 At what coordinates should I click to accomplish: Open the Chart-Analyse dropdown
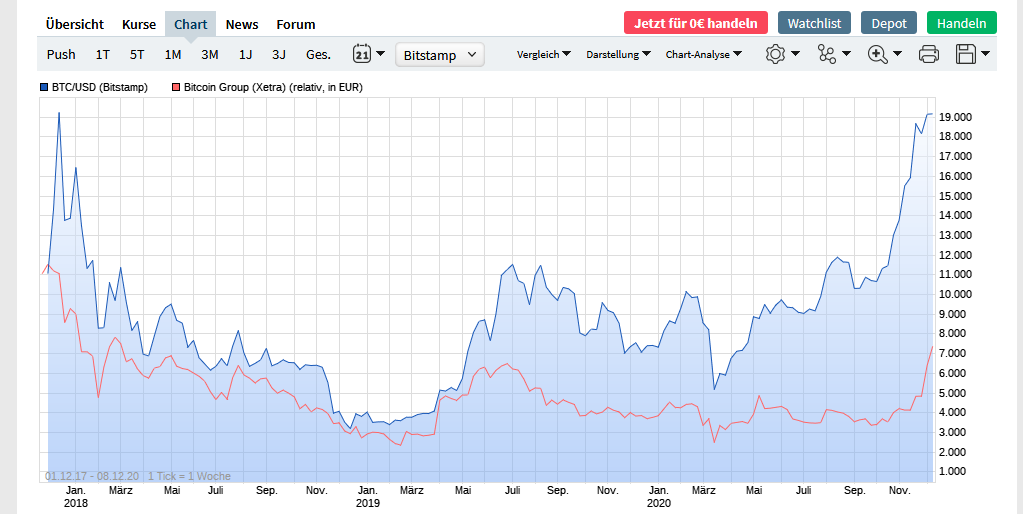pyautogui.click(x=704, y=54)
